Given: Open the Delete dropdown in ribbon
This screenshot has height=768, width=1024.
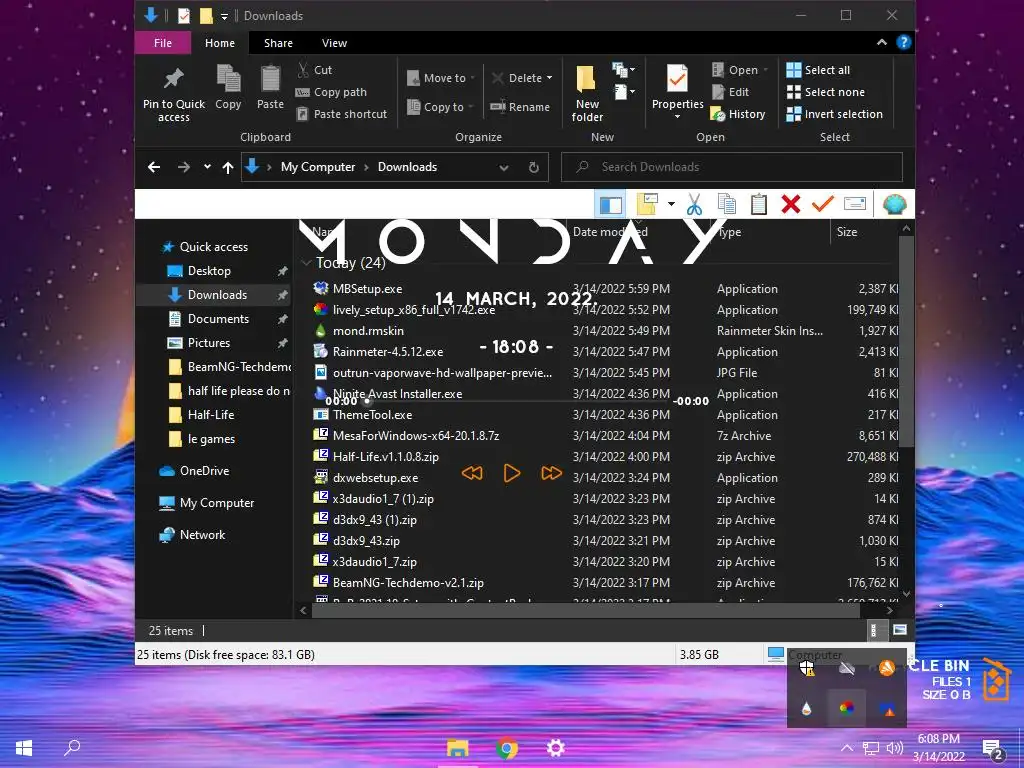Looking at the screenshot, I should [522, 78].
